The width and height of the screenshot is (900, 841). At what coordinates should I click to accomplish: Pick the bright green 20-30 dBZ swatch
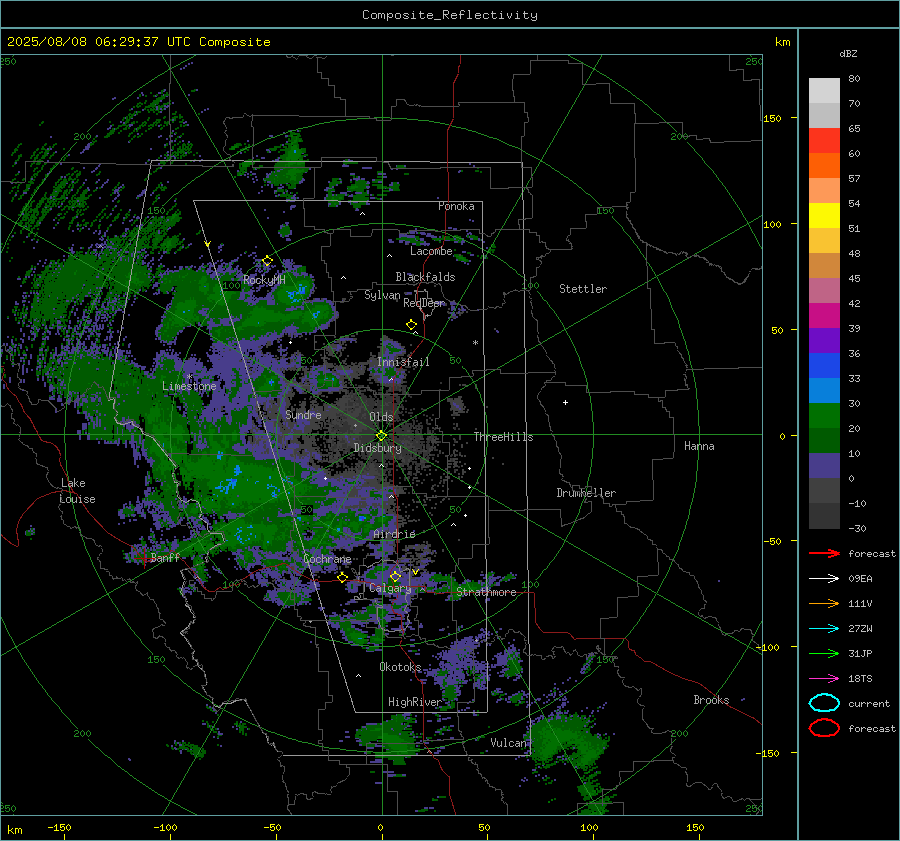point(824,415)
